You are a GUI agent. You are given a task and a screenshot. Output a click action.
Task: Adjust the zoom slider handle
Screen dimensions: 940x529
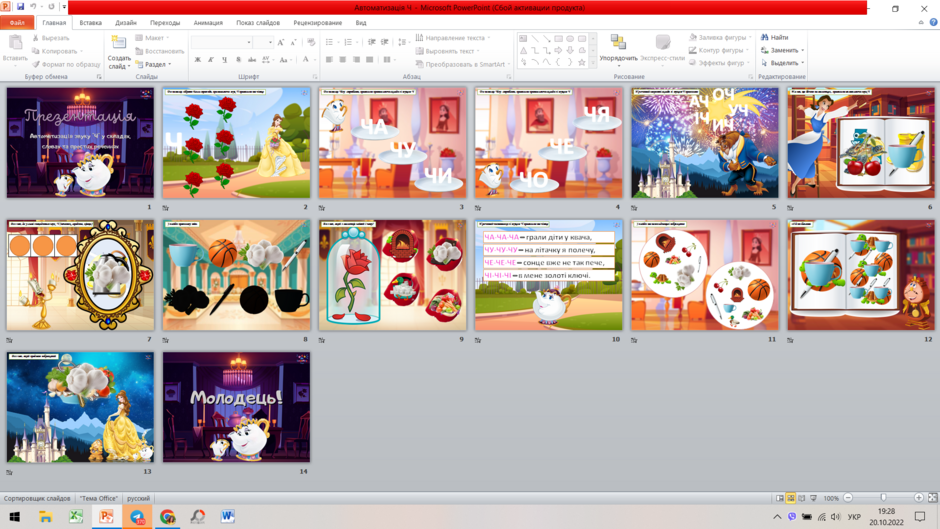pyautogui.click(x=883, y=498)
